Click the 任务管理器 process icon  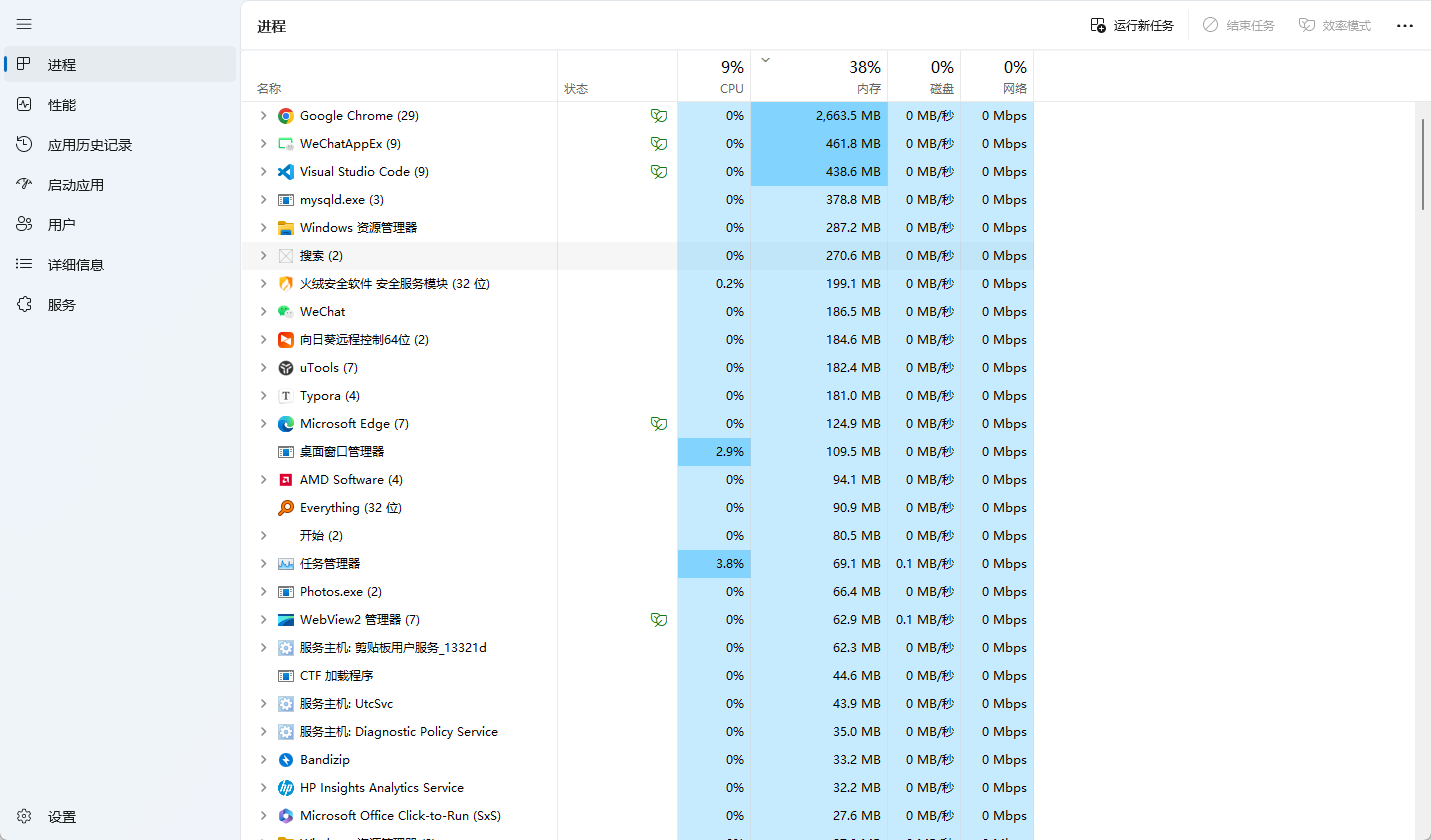[286, 564]
